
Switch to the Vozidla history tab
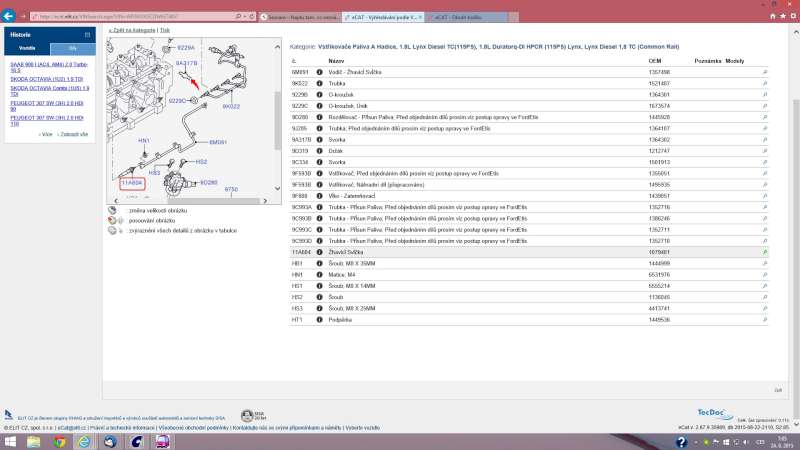coord(28,47)
